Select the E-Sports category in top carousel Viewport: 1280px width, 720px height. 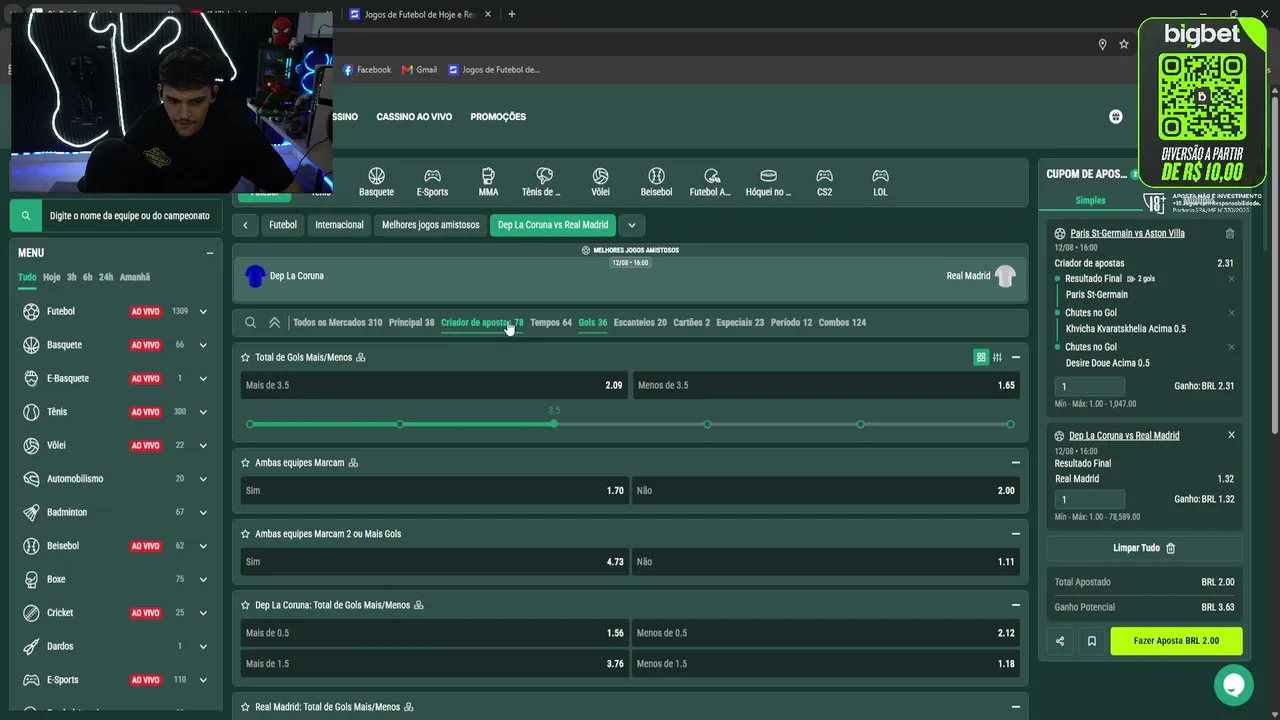[x=432, y=182]
